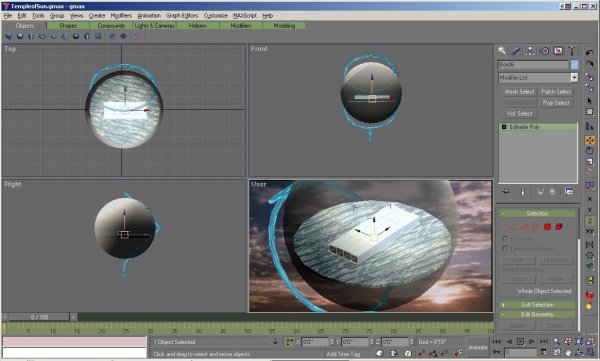Collapse the Selection rollout

537,213
